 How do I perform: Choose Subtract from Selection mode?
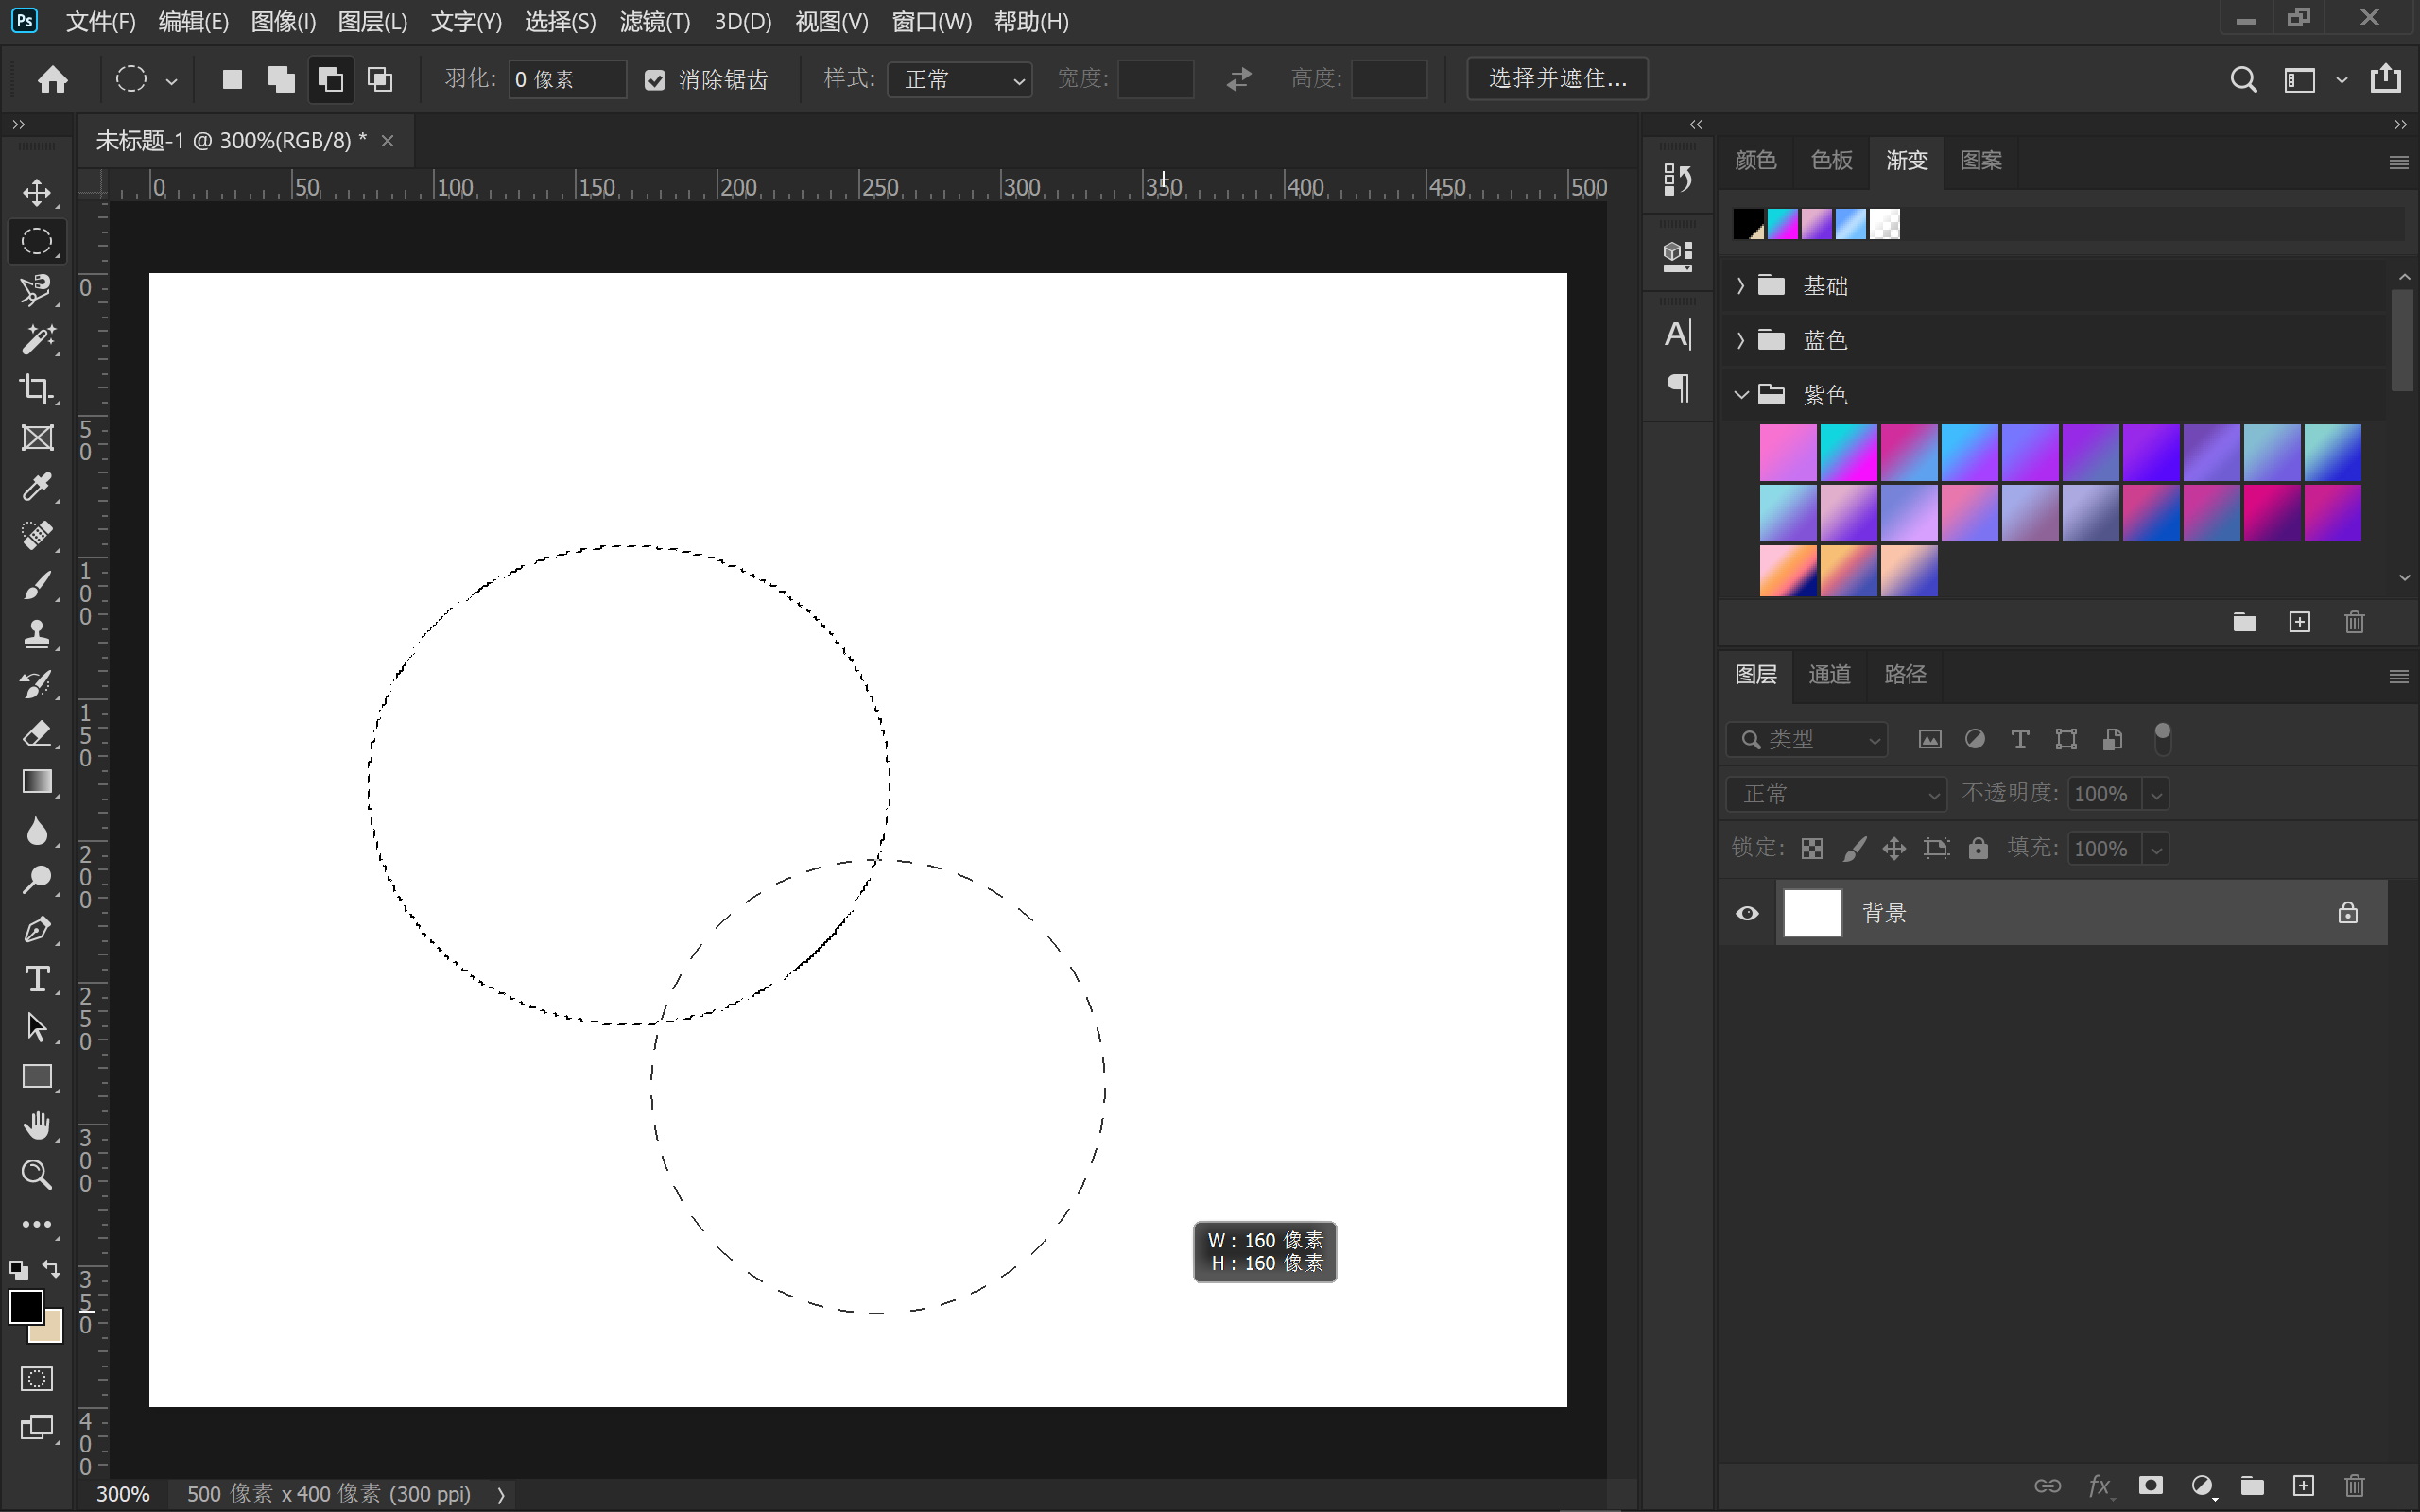click(331, 79)
